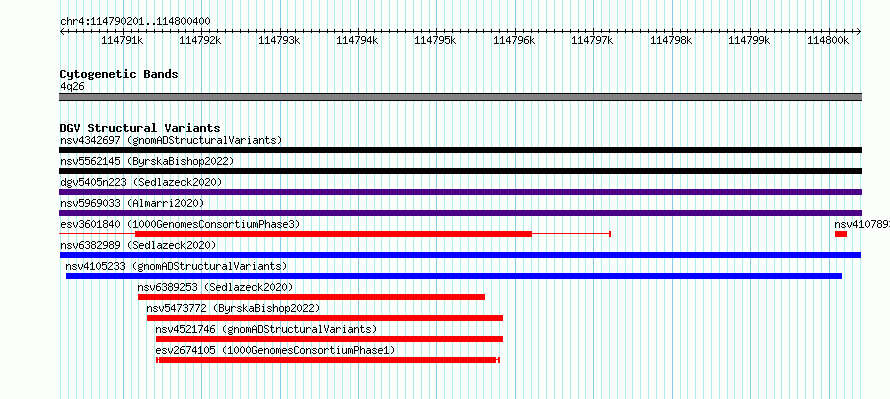The height and width of the screenshot is (399, 890).
Task: Select the red bar under nsv5473772
Action: point(325,318)
